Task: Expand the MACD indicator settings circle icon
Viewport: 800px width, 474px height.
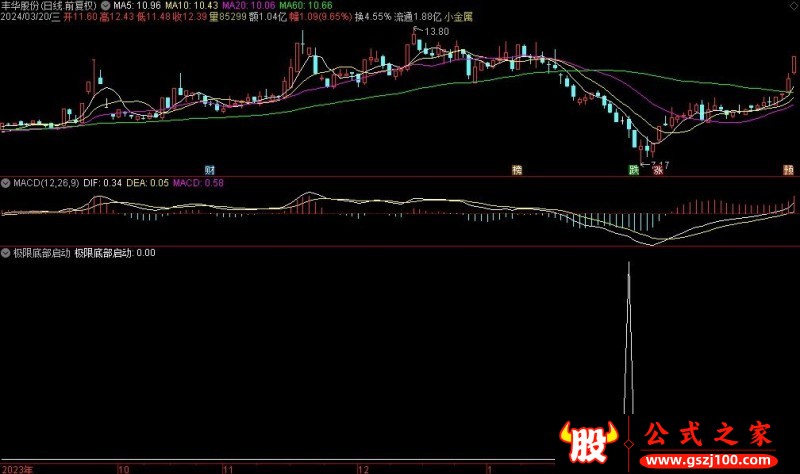Action: [x=6, y=183]
